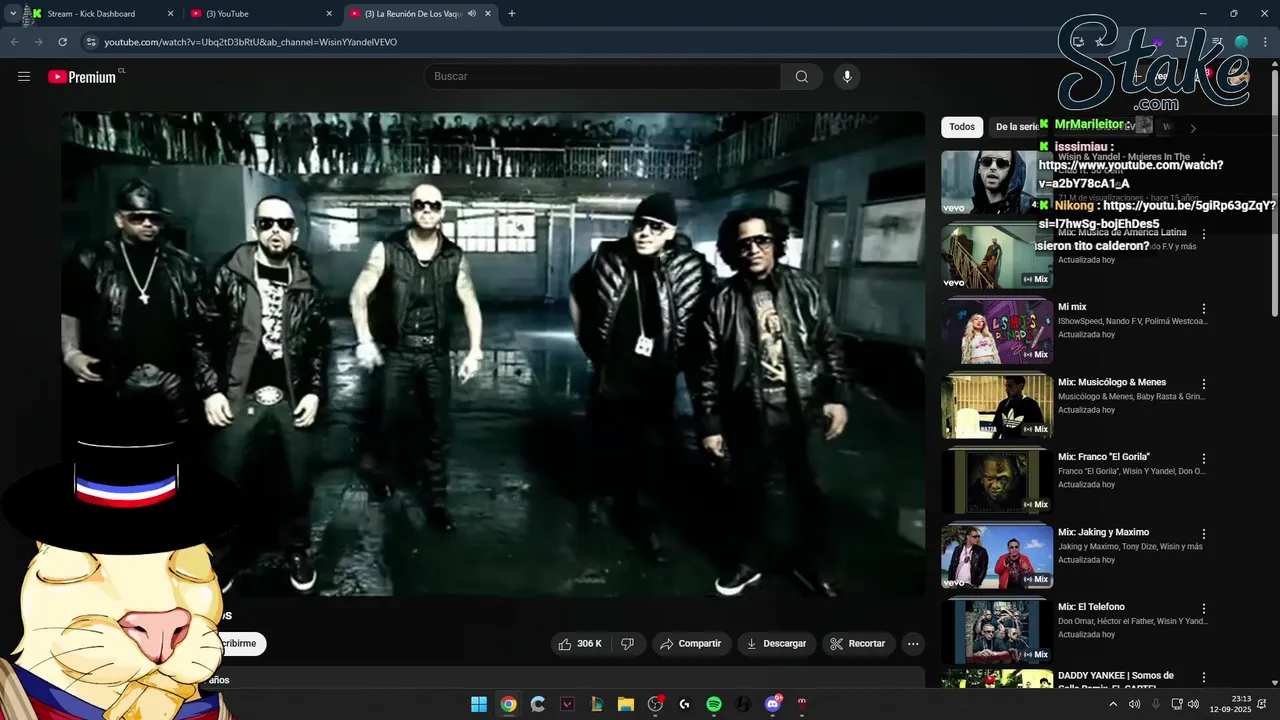The height and width of the screenshot is (720, 1280).
Task: Open volume control in system tray
Action: 1193,704
